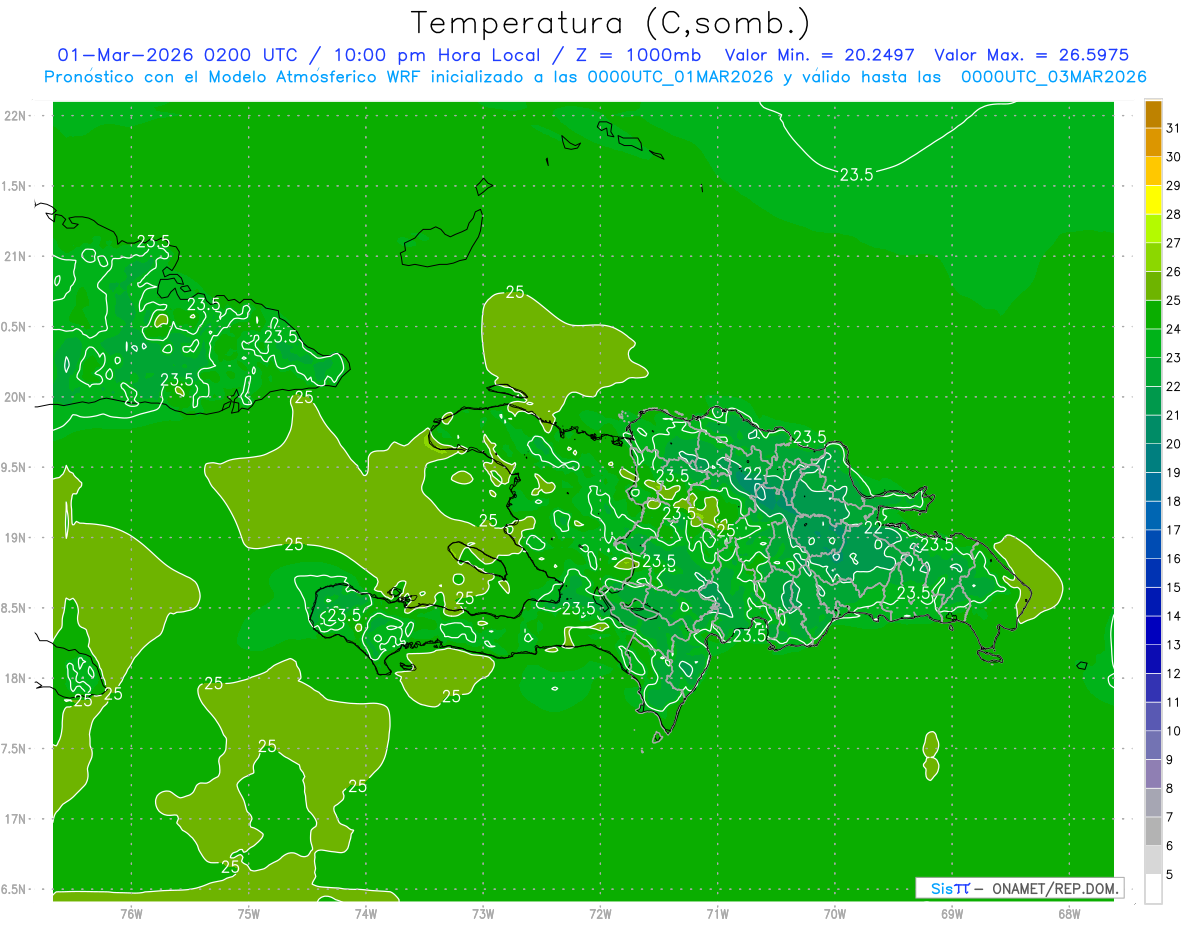The image size is (1200, 927).
Task: Click the '25' label atop the blob north of Haiti
Action: pyautogui.click(x=515, y=292)
